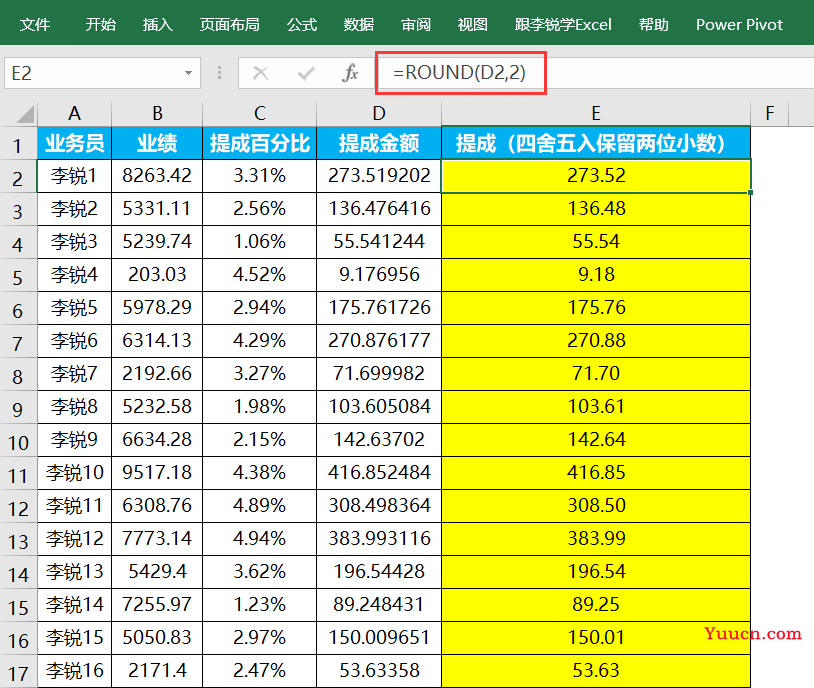Screen dimensions: 814x688
Task: Click the formula bar containing =ROUND(D2,2)
Action: (x=600, y=73)
